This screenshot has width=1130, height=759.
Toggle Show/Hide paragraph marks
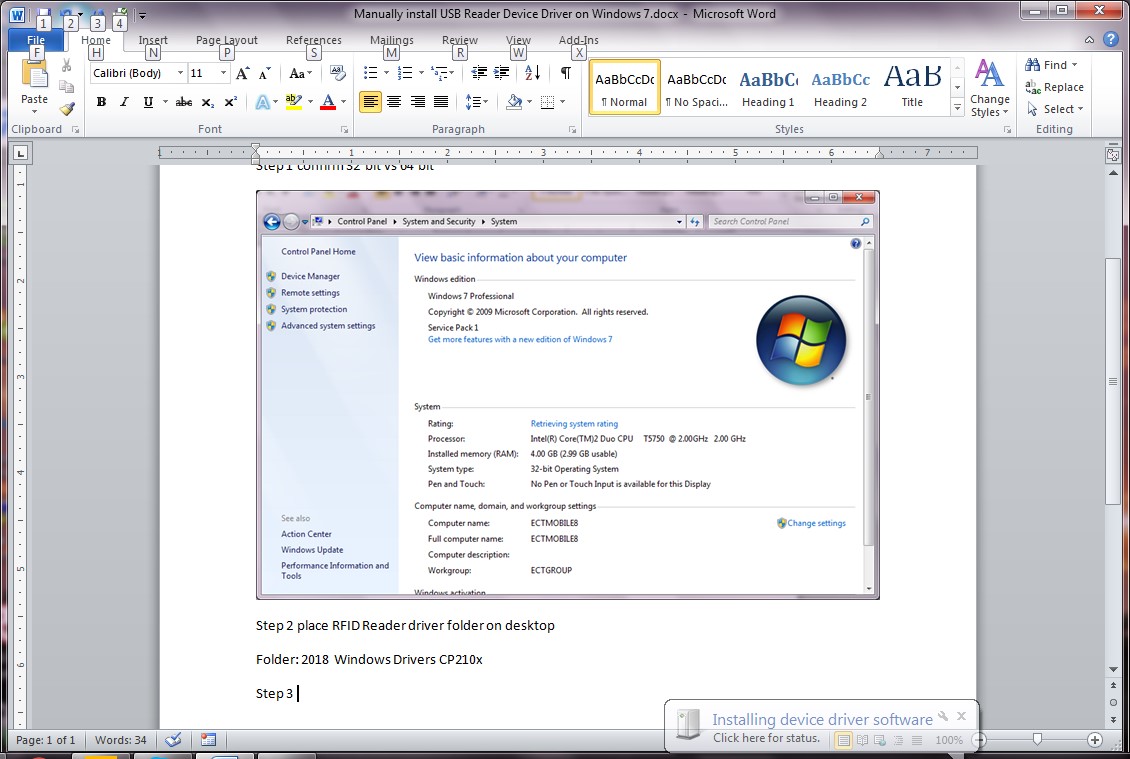(566, 73)
